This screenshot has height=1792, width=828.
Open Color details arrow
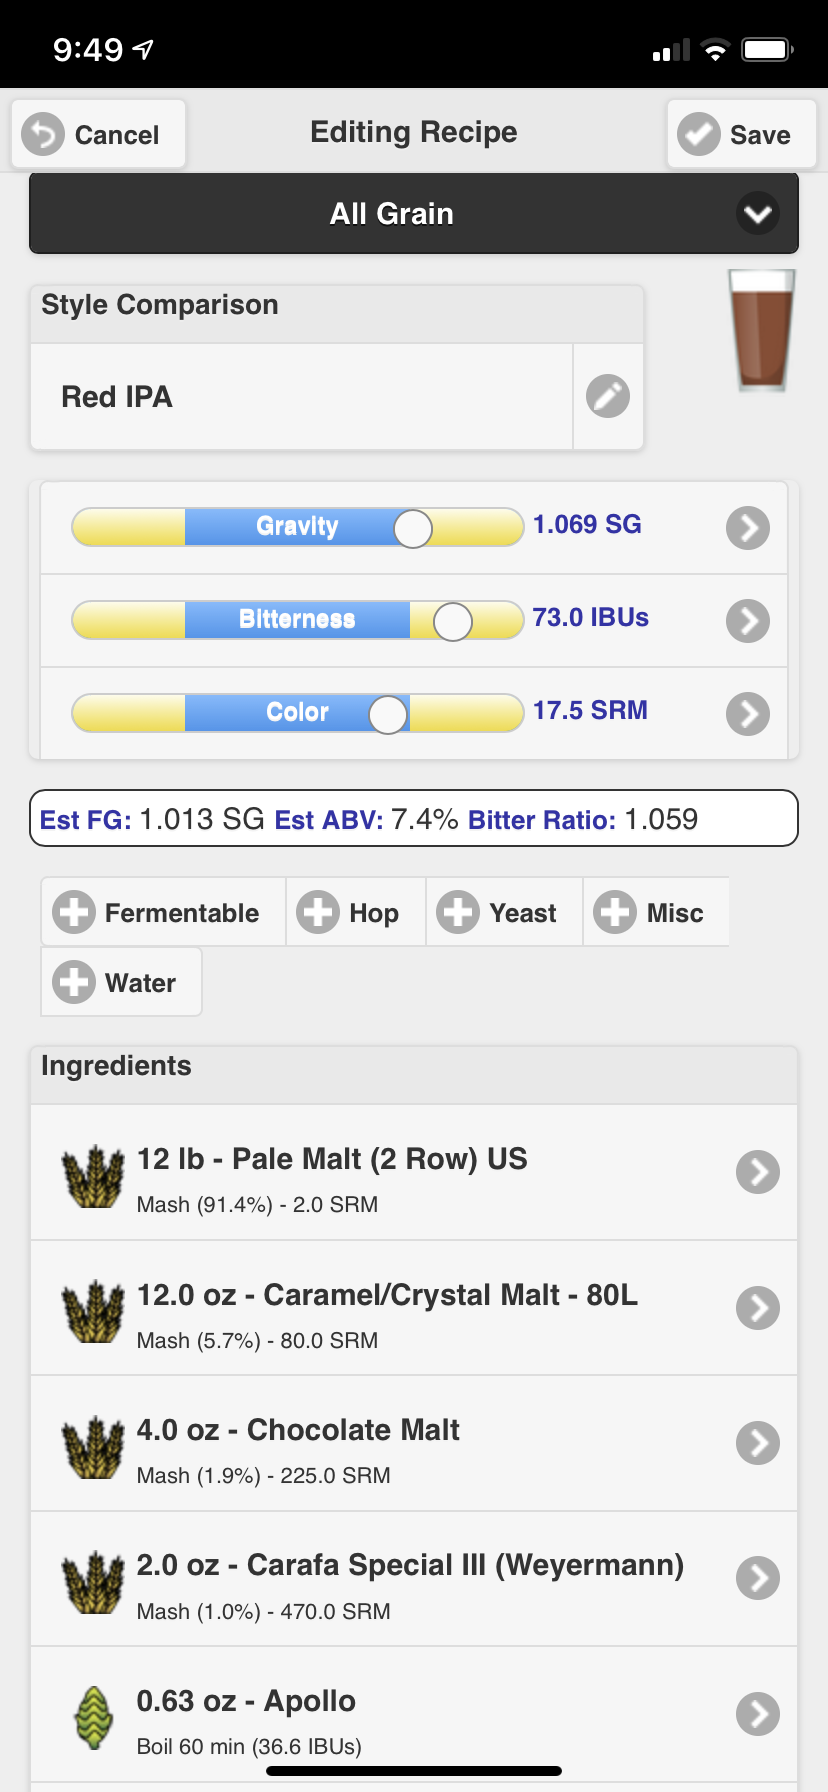(748, 714)
